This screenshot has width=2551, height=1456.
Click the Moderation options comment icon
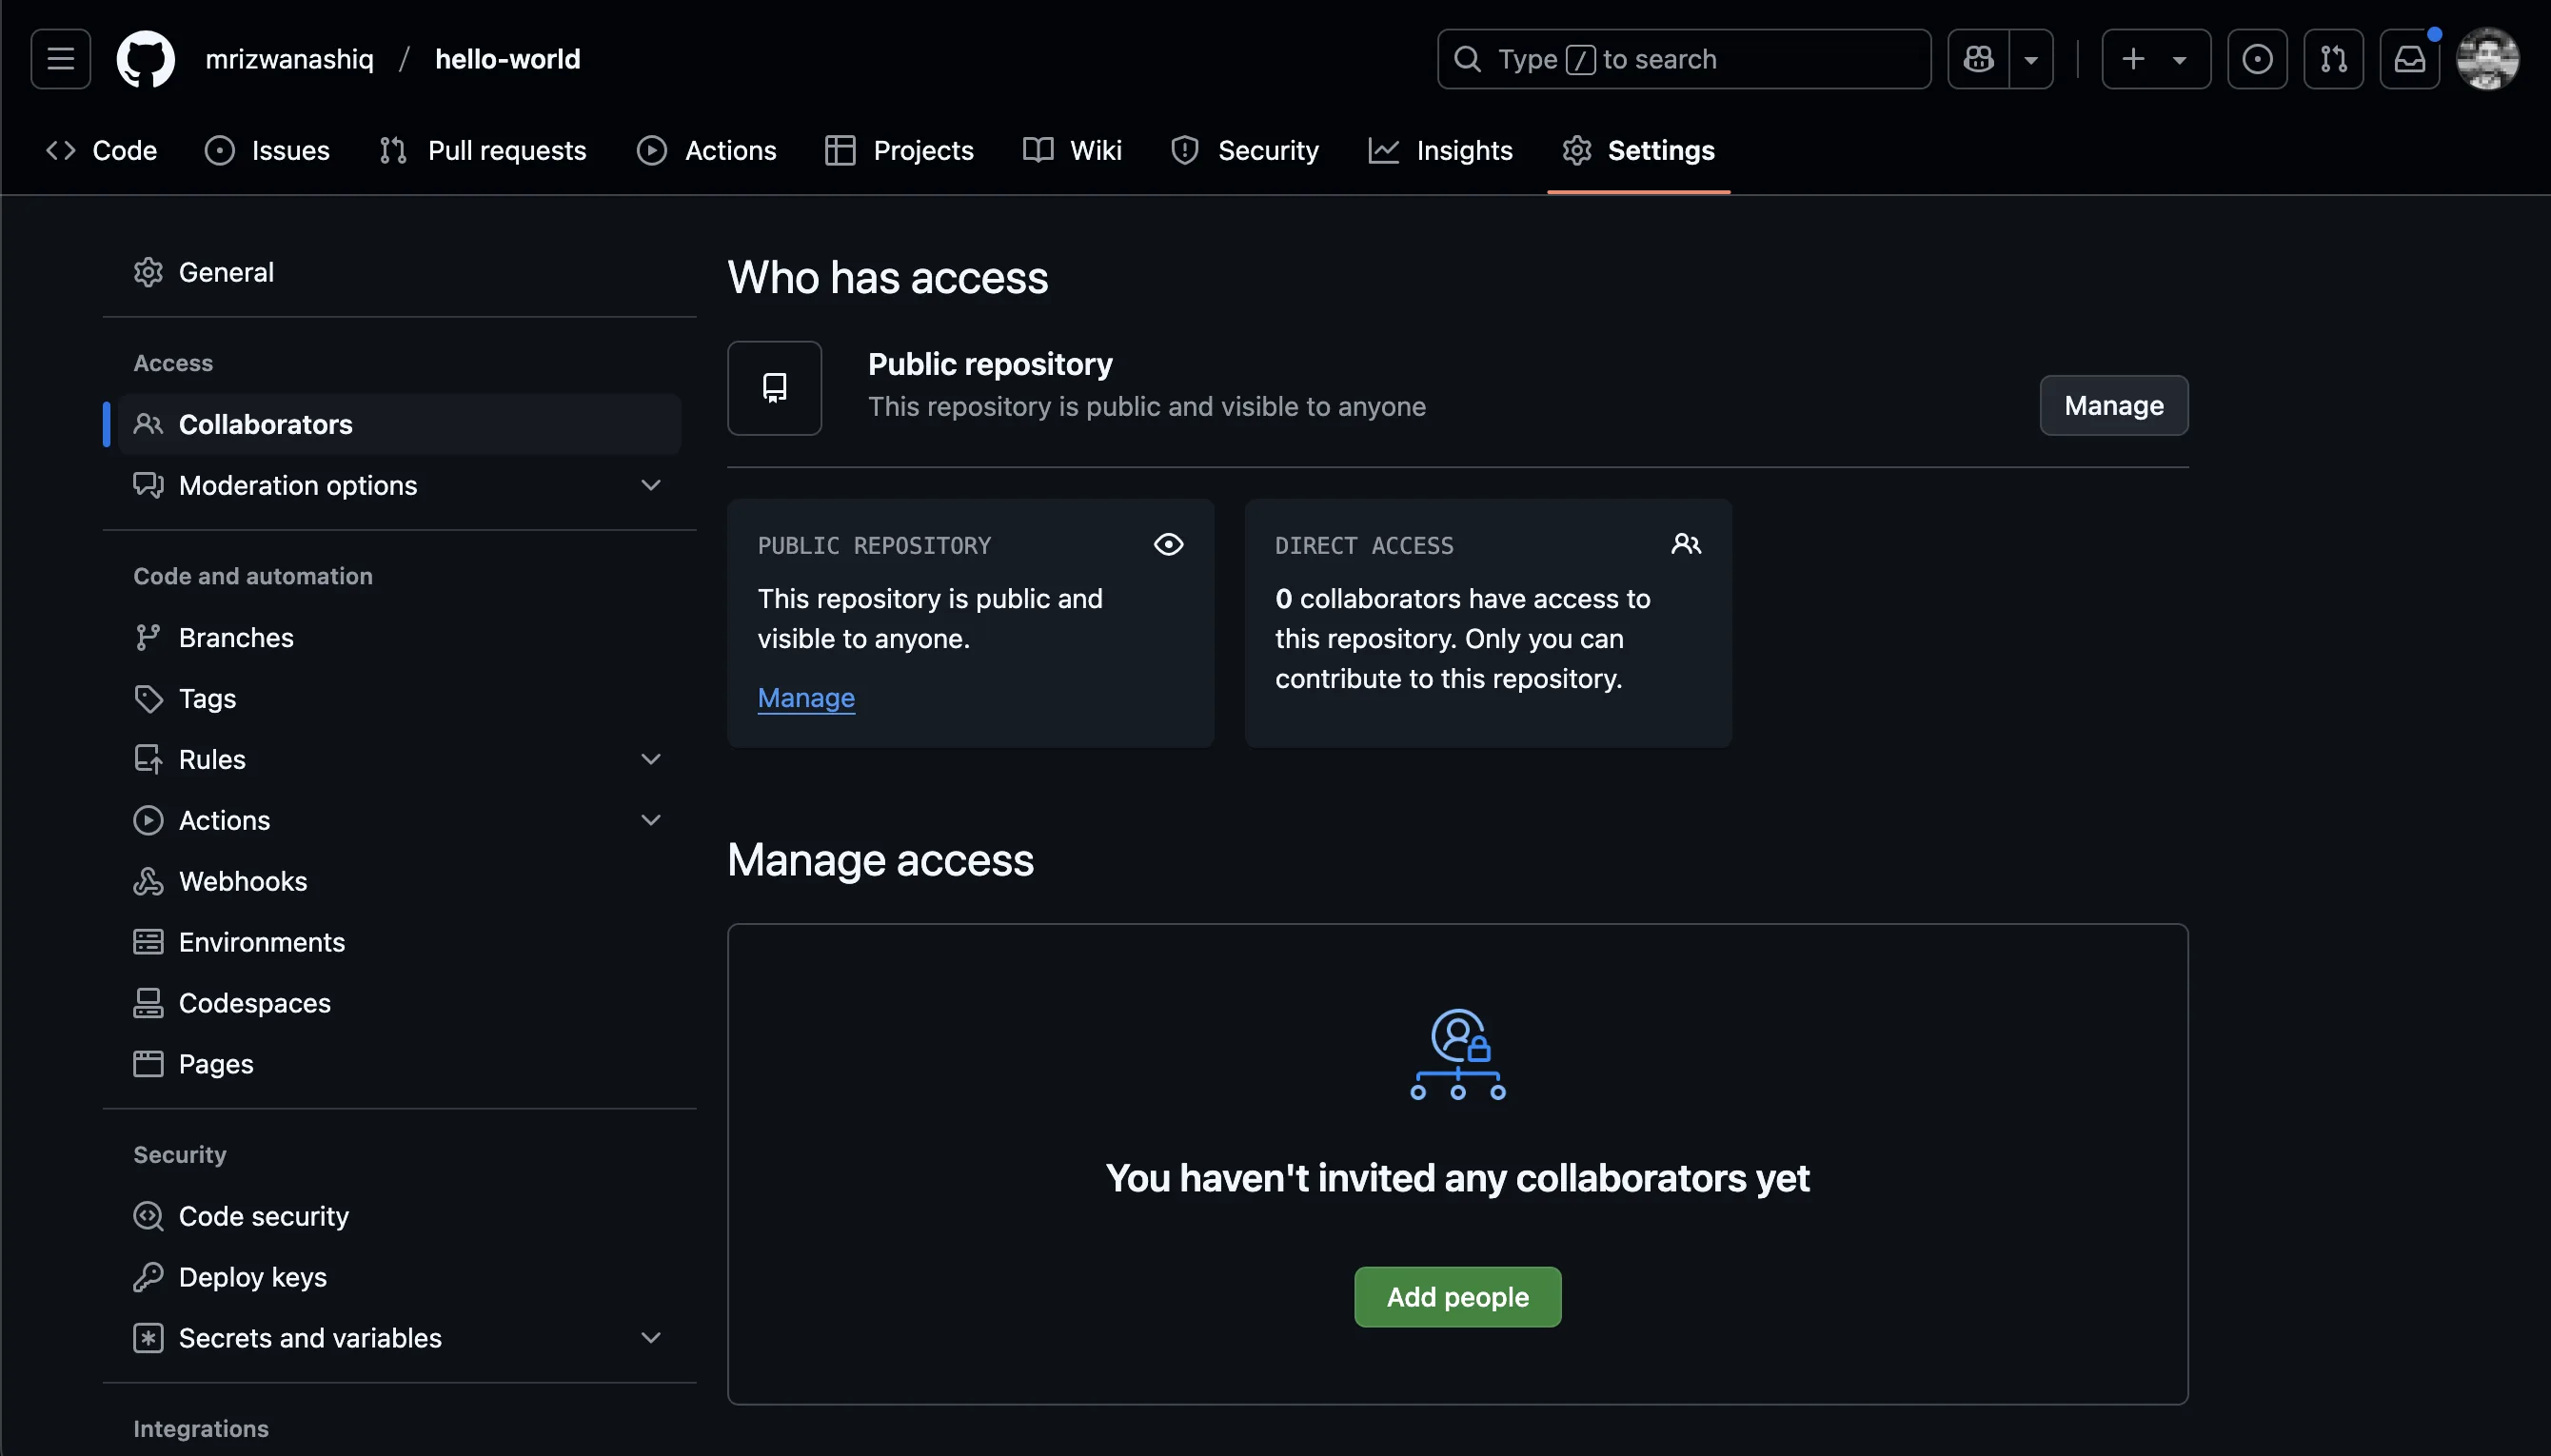(148, 485)
